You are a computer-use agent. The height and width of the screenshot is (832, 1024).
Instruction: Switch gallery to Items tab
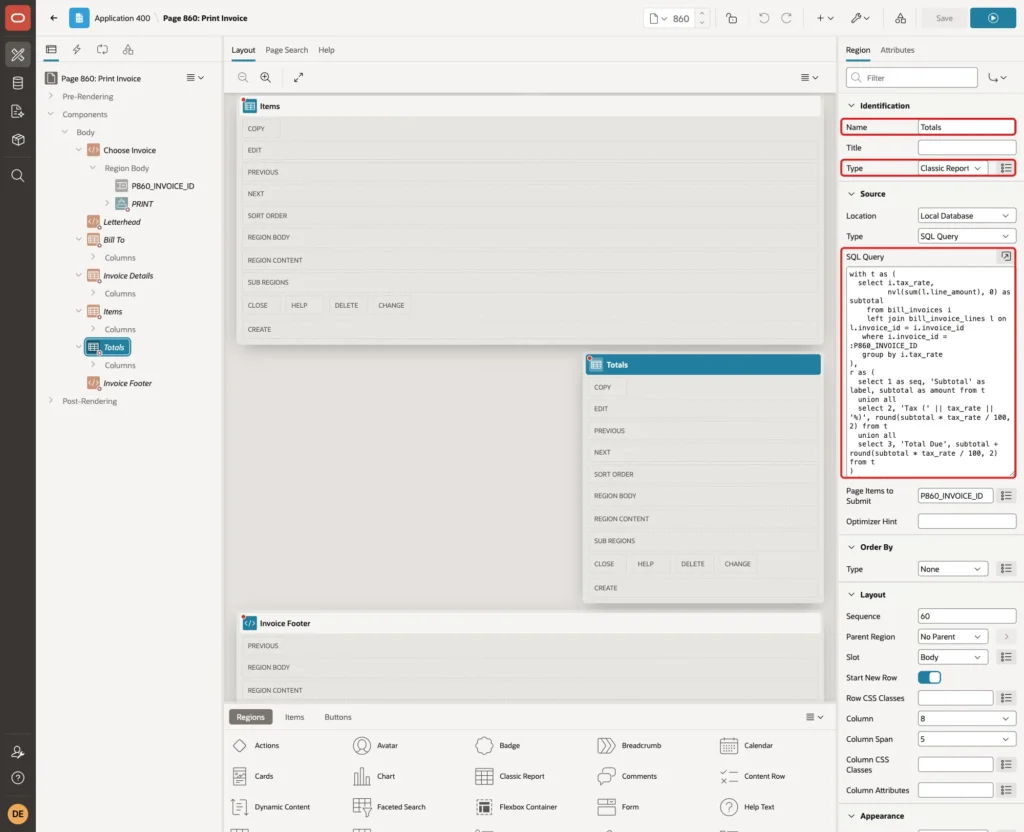coord(294,717)
